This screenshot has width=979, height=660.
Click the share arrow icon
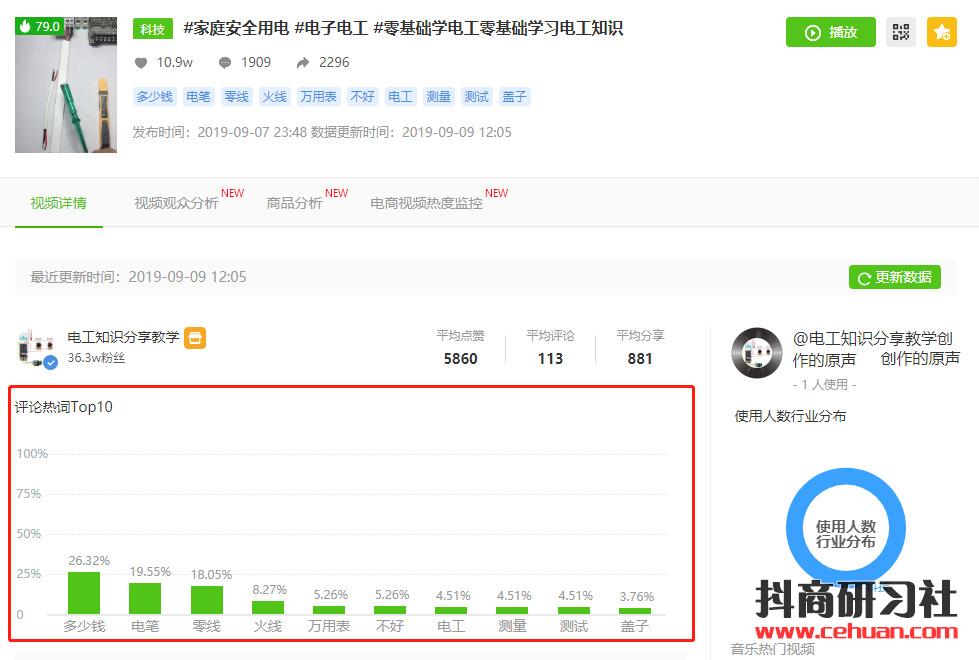click(x=303, y=62)
